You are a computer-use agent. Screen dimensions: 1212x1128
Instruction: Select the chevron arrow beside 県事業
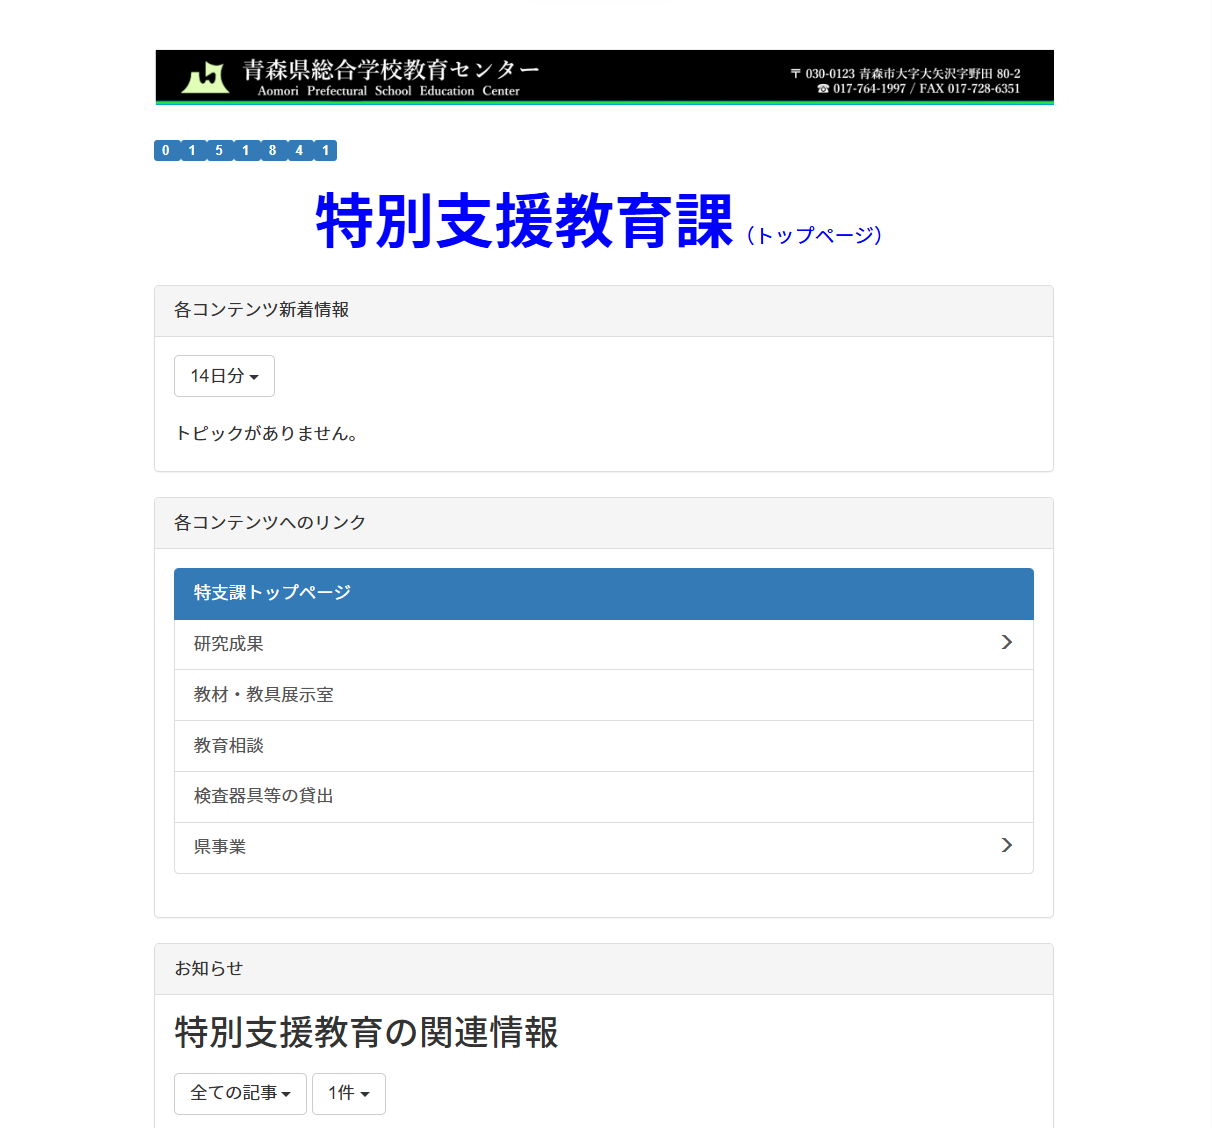1006,846
